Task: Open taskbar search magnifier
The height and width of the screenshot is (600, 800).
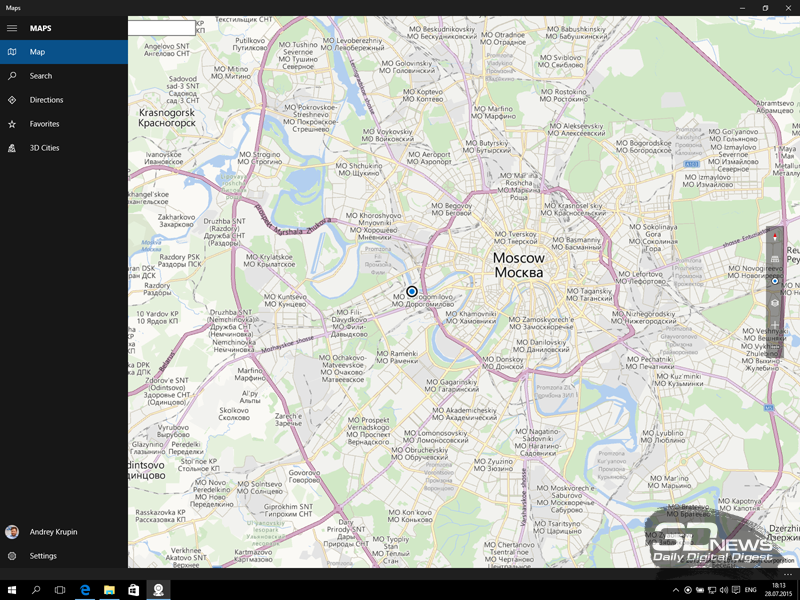Action: click(36, 590)
